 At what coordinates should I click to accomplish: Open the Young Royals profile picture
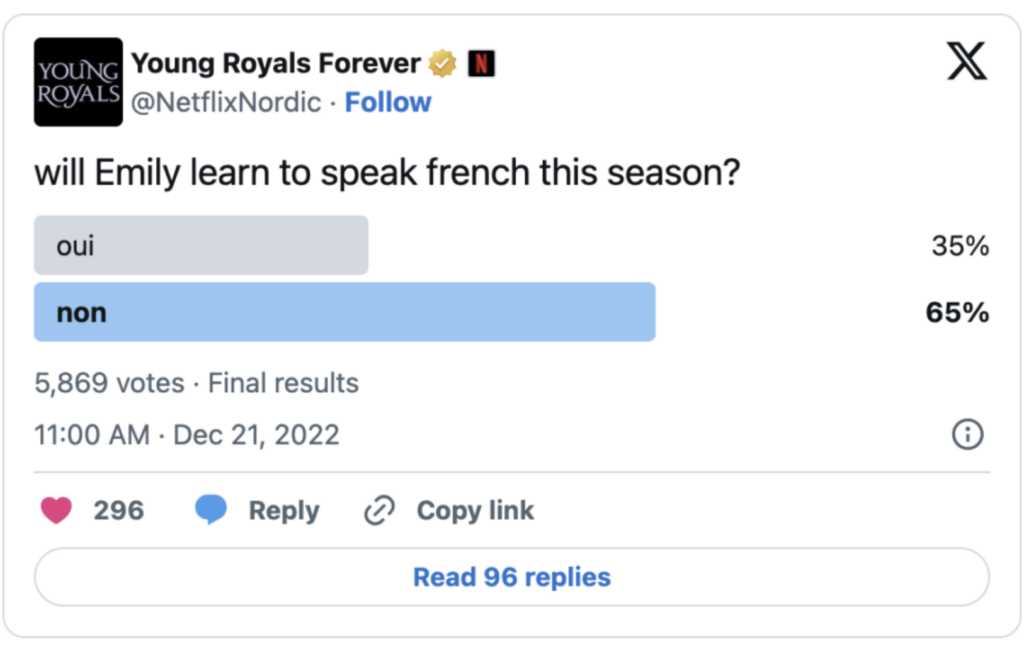click(78, 82)
